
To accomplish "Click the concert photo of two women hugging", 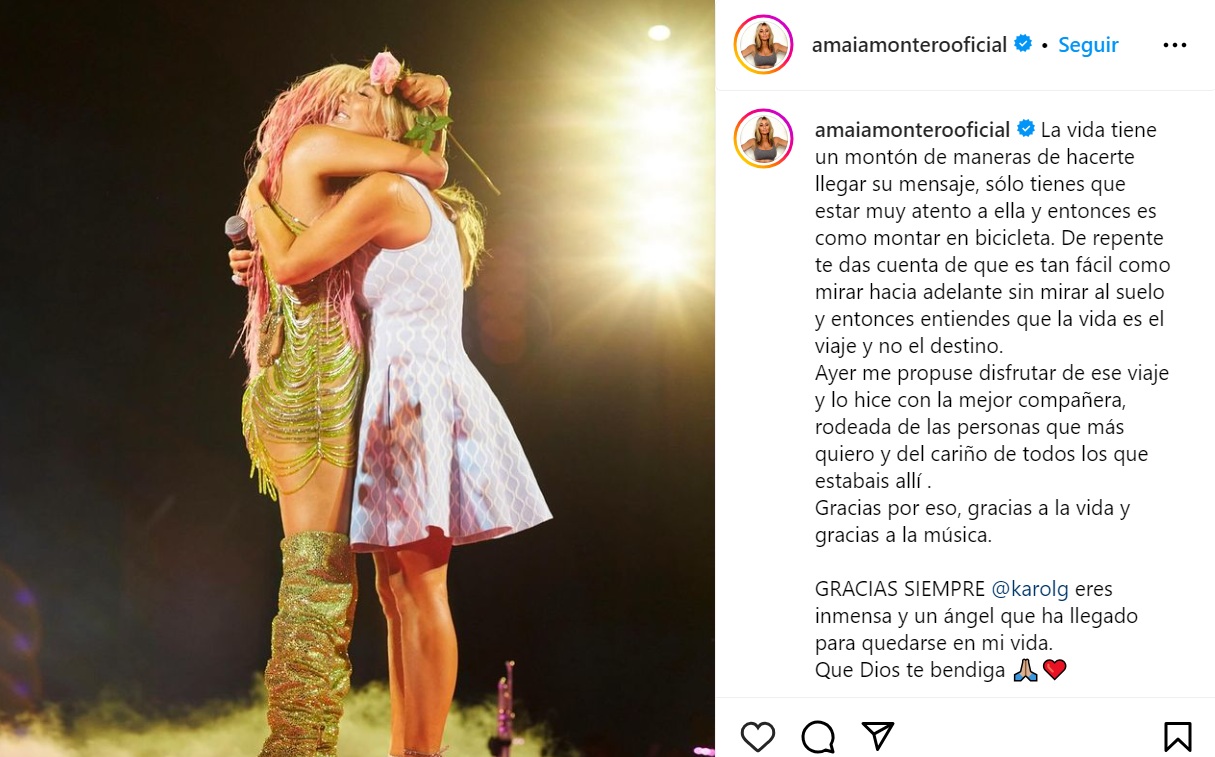I will coord(357,378).
